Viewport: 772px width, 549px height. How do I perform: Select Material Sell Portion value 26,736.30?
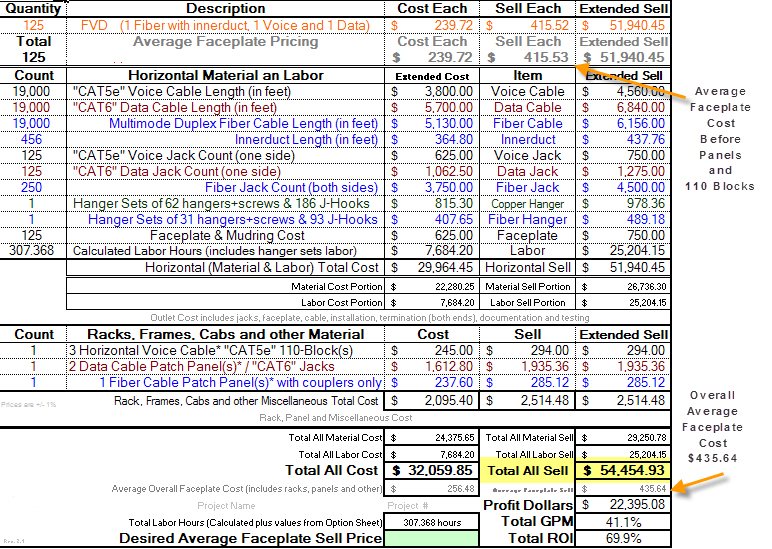point(623,287)
